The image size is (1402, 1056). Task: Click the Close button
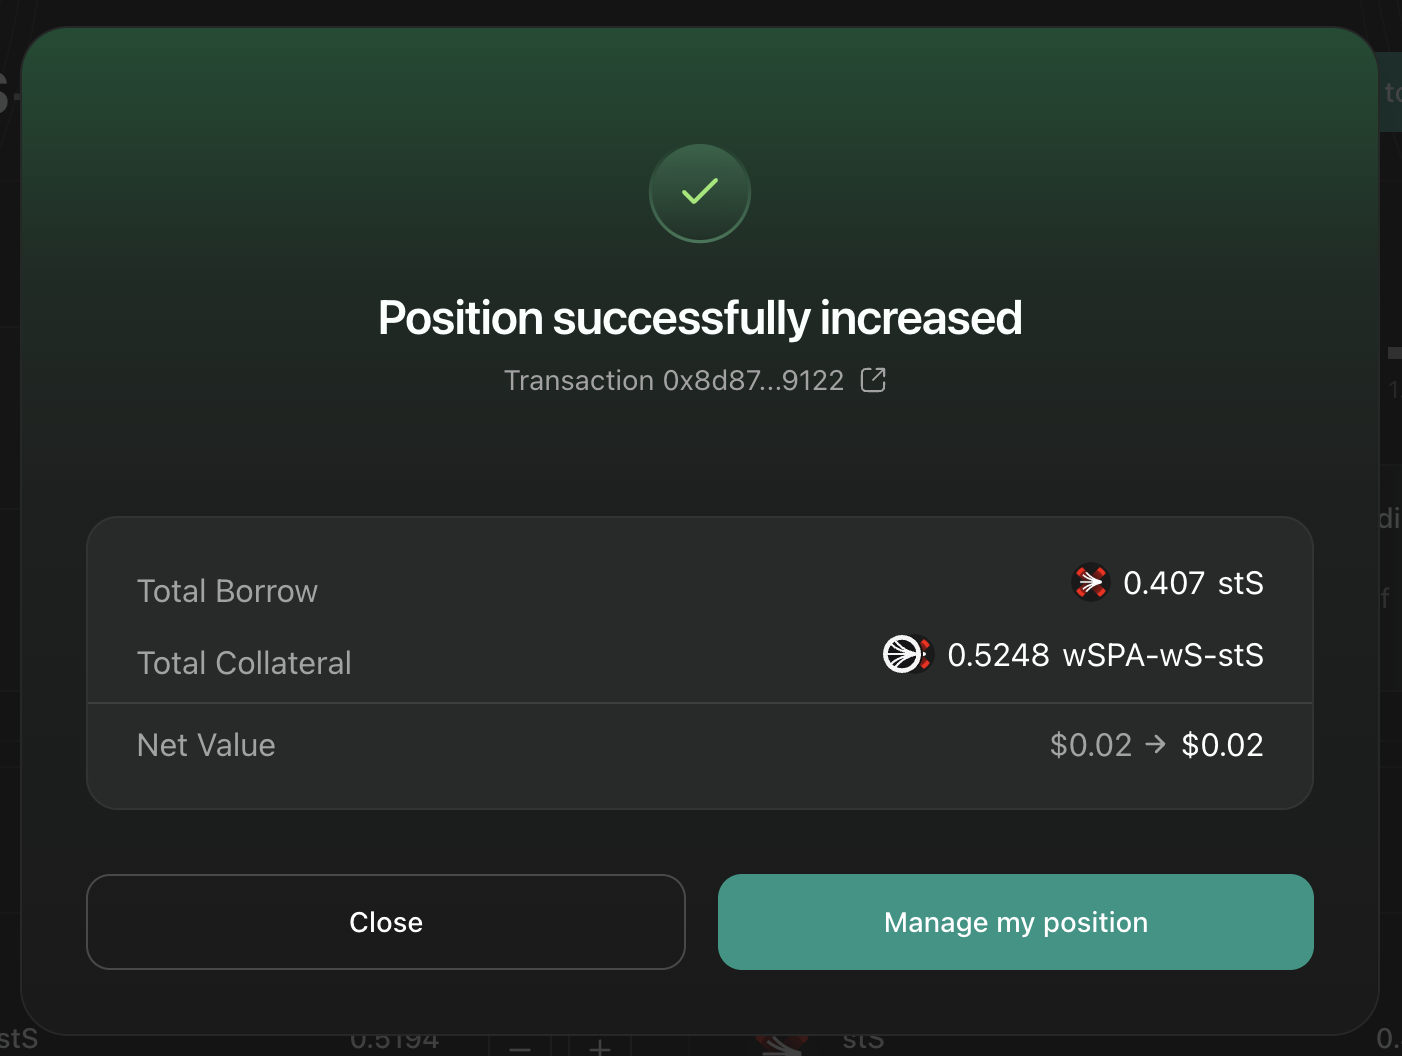click(386, 922)
